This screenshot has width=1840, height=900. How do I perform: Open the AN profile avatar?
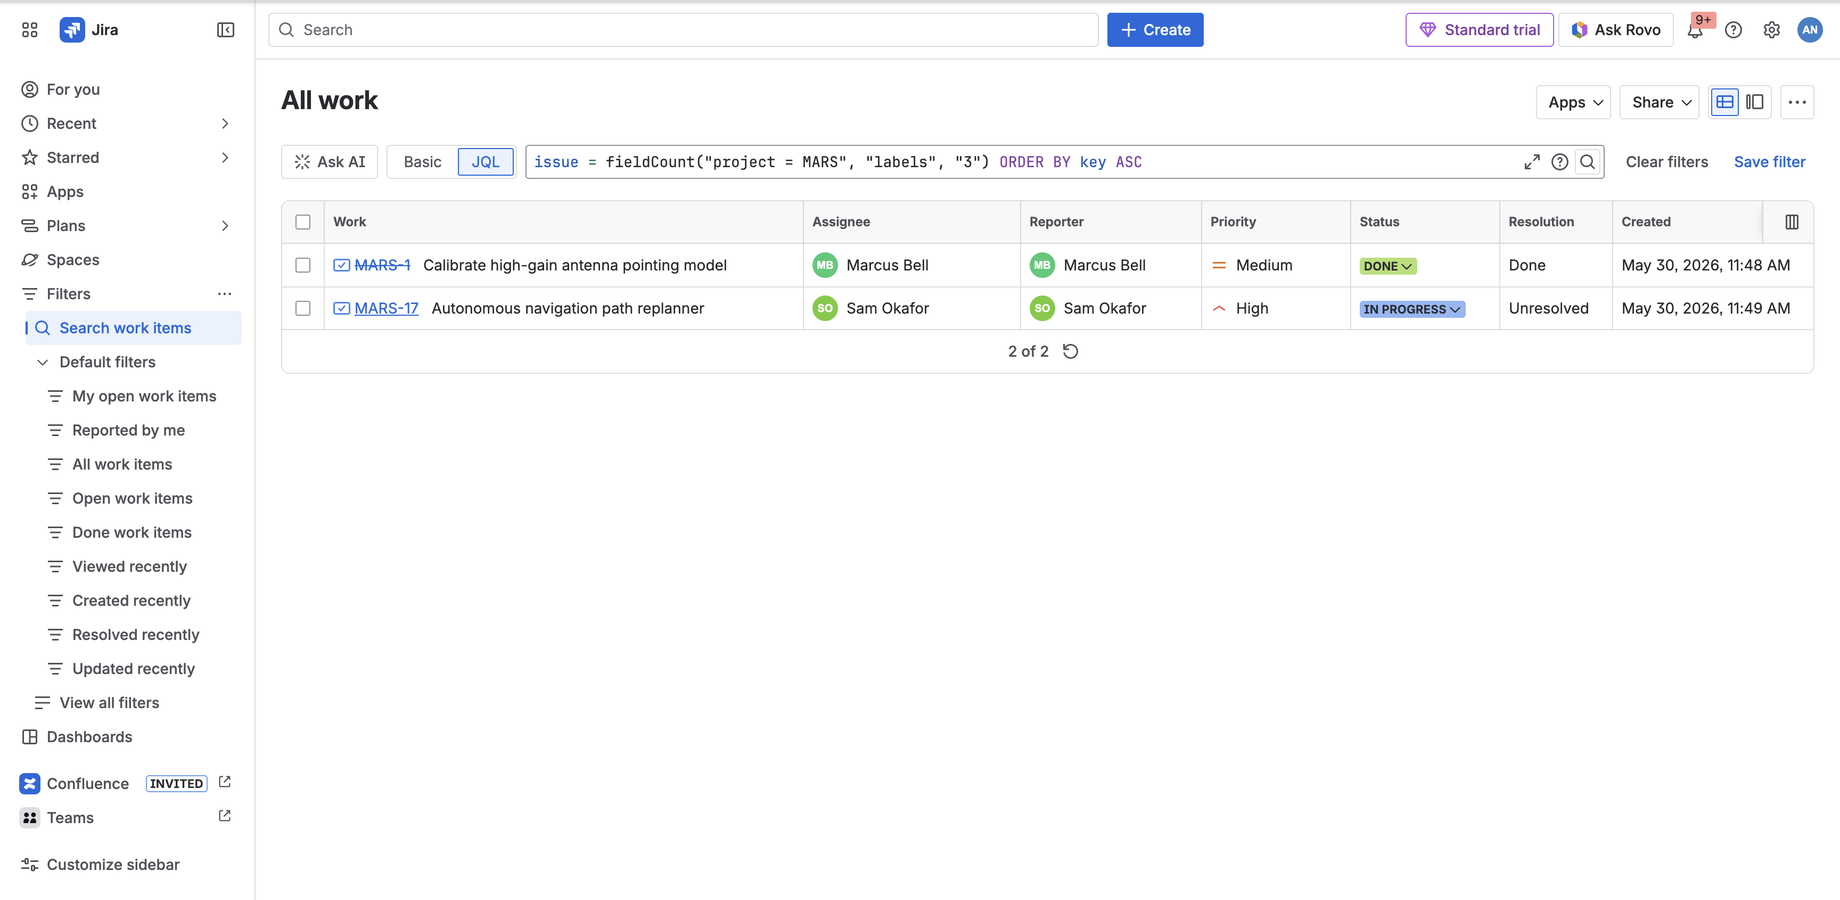click(x=1810, y=30)
